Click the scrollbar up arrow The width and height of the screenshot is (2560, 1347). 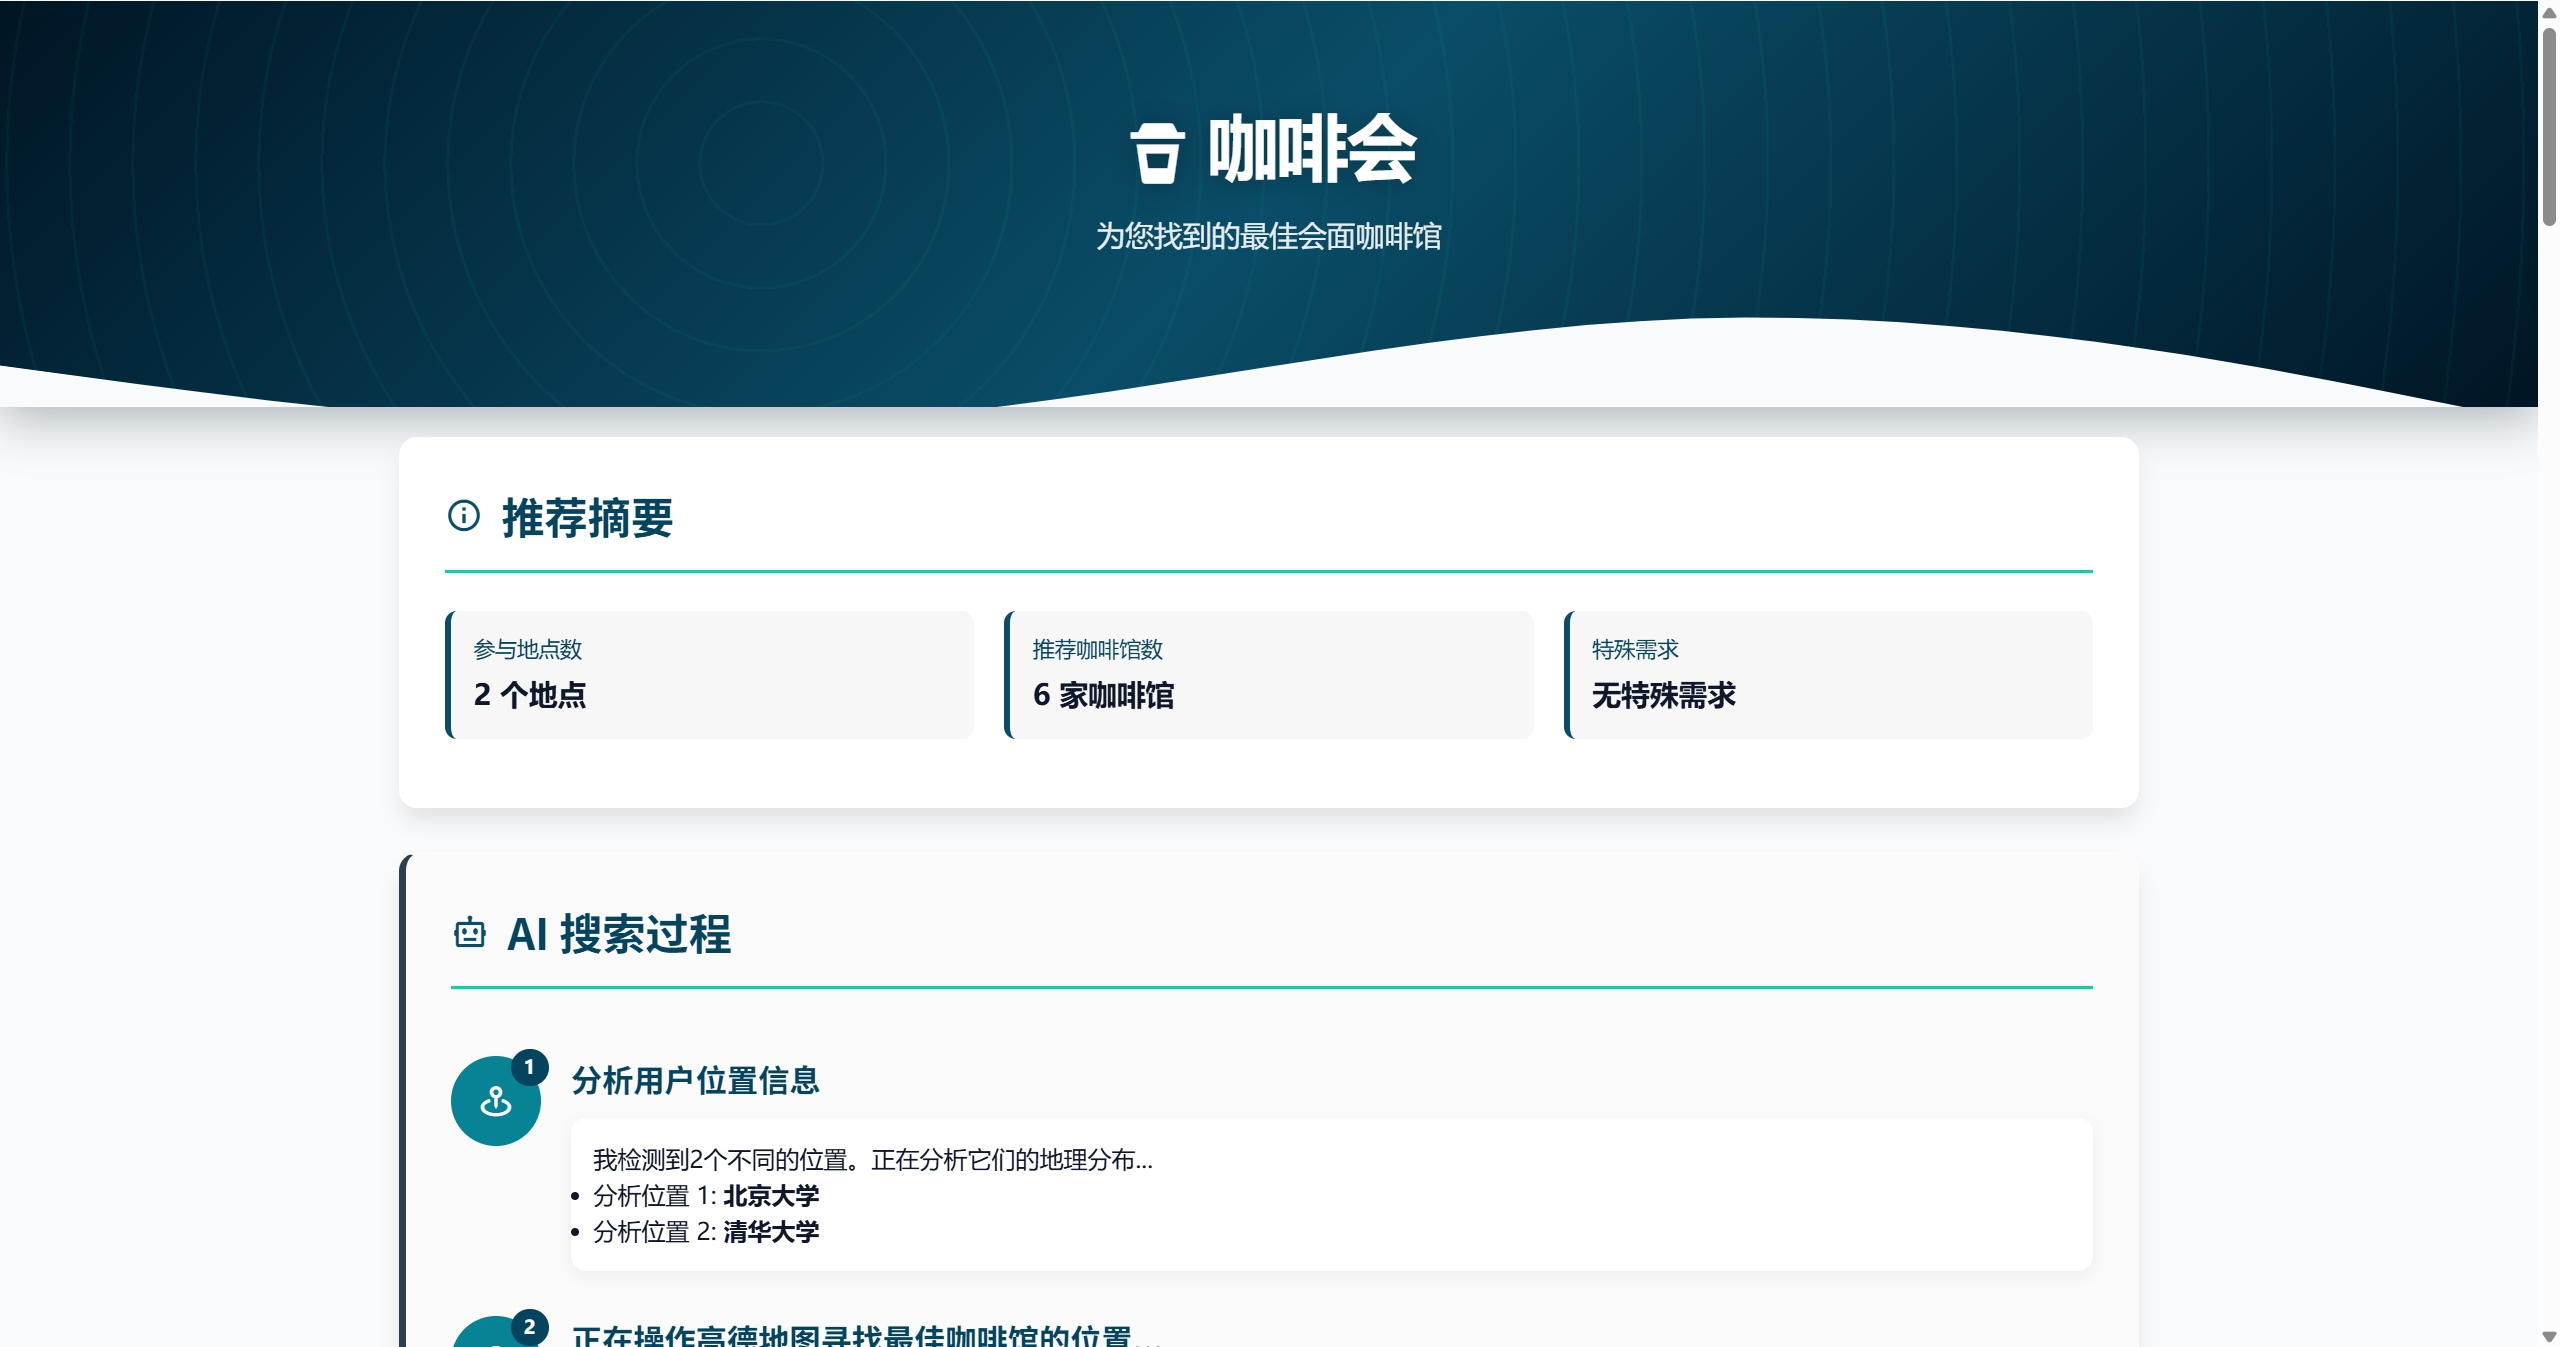(x=2549, y=12)
